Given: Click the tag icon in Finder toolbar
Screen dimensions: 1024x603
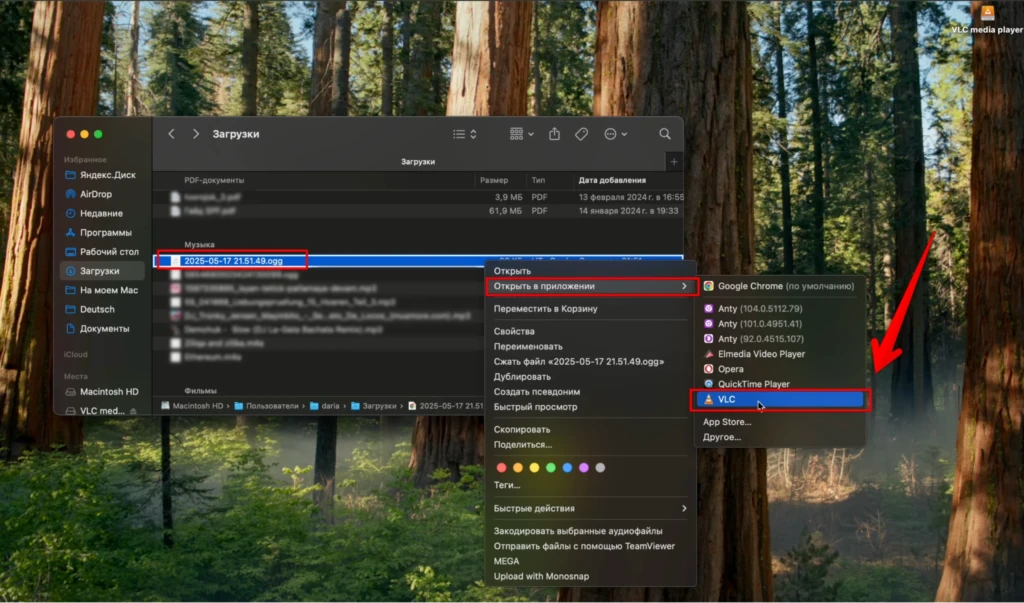Looking at the screenshot, I should tap(581, 134).
